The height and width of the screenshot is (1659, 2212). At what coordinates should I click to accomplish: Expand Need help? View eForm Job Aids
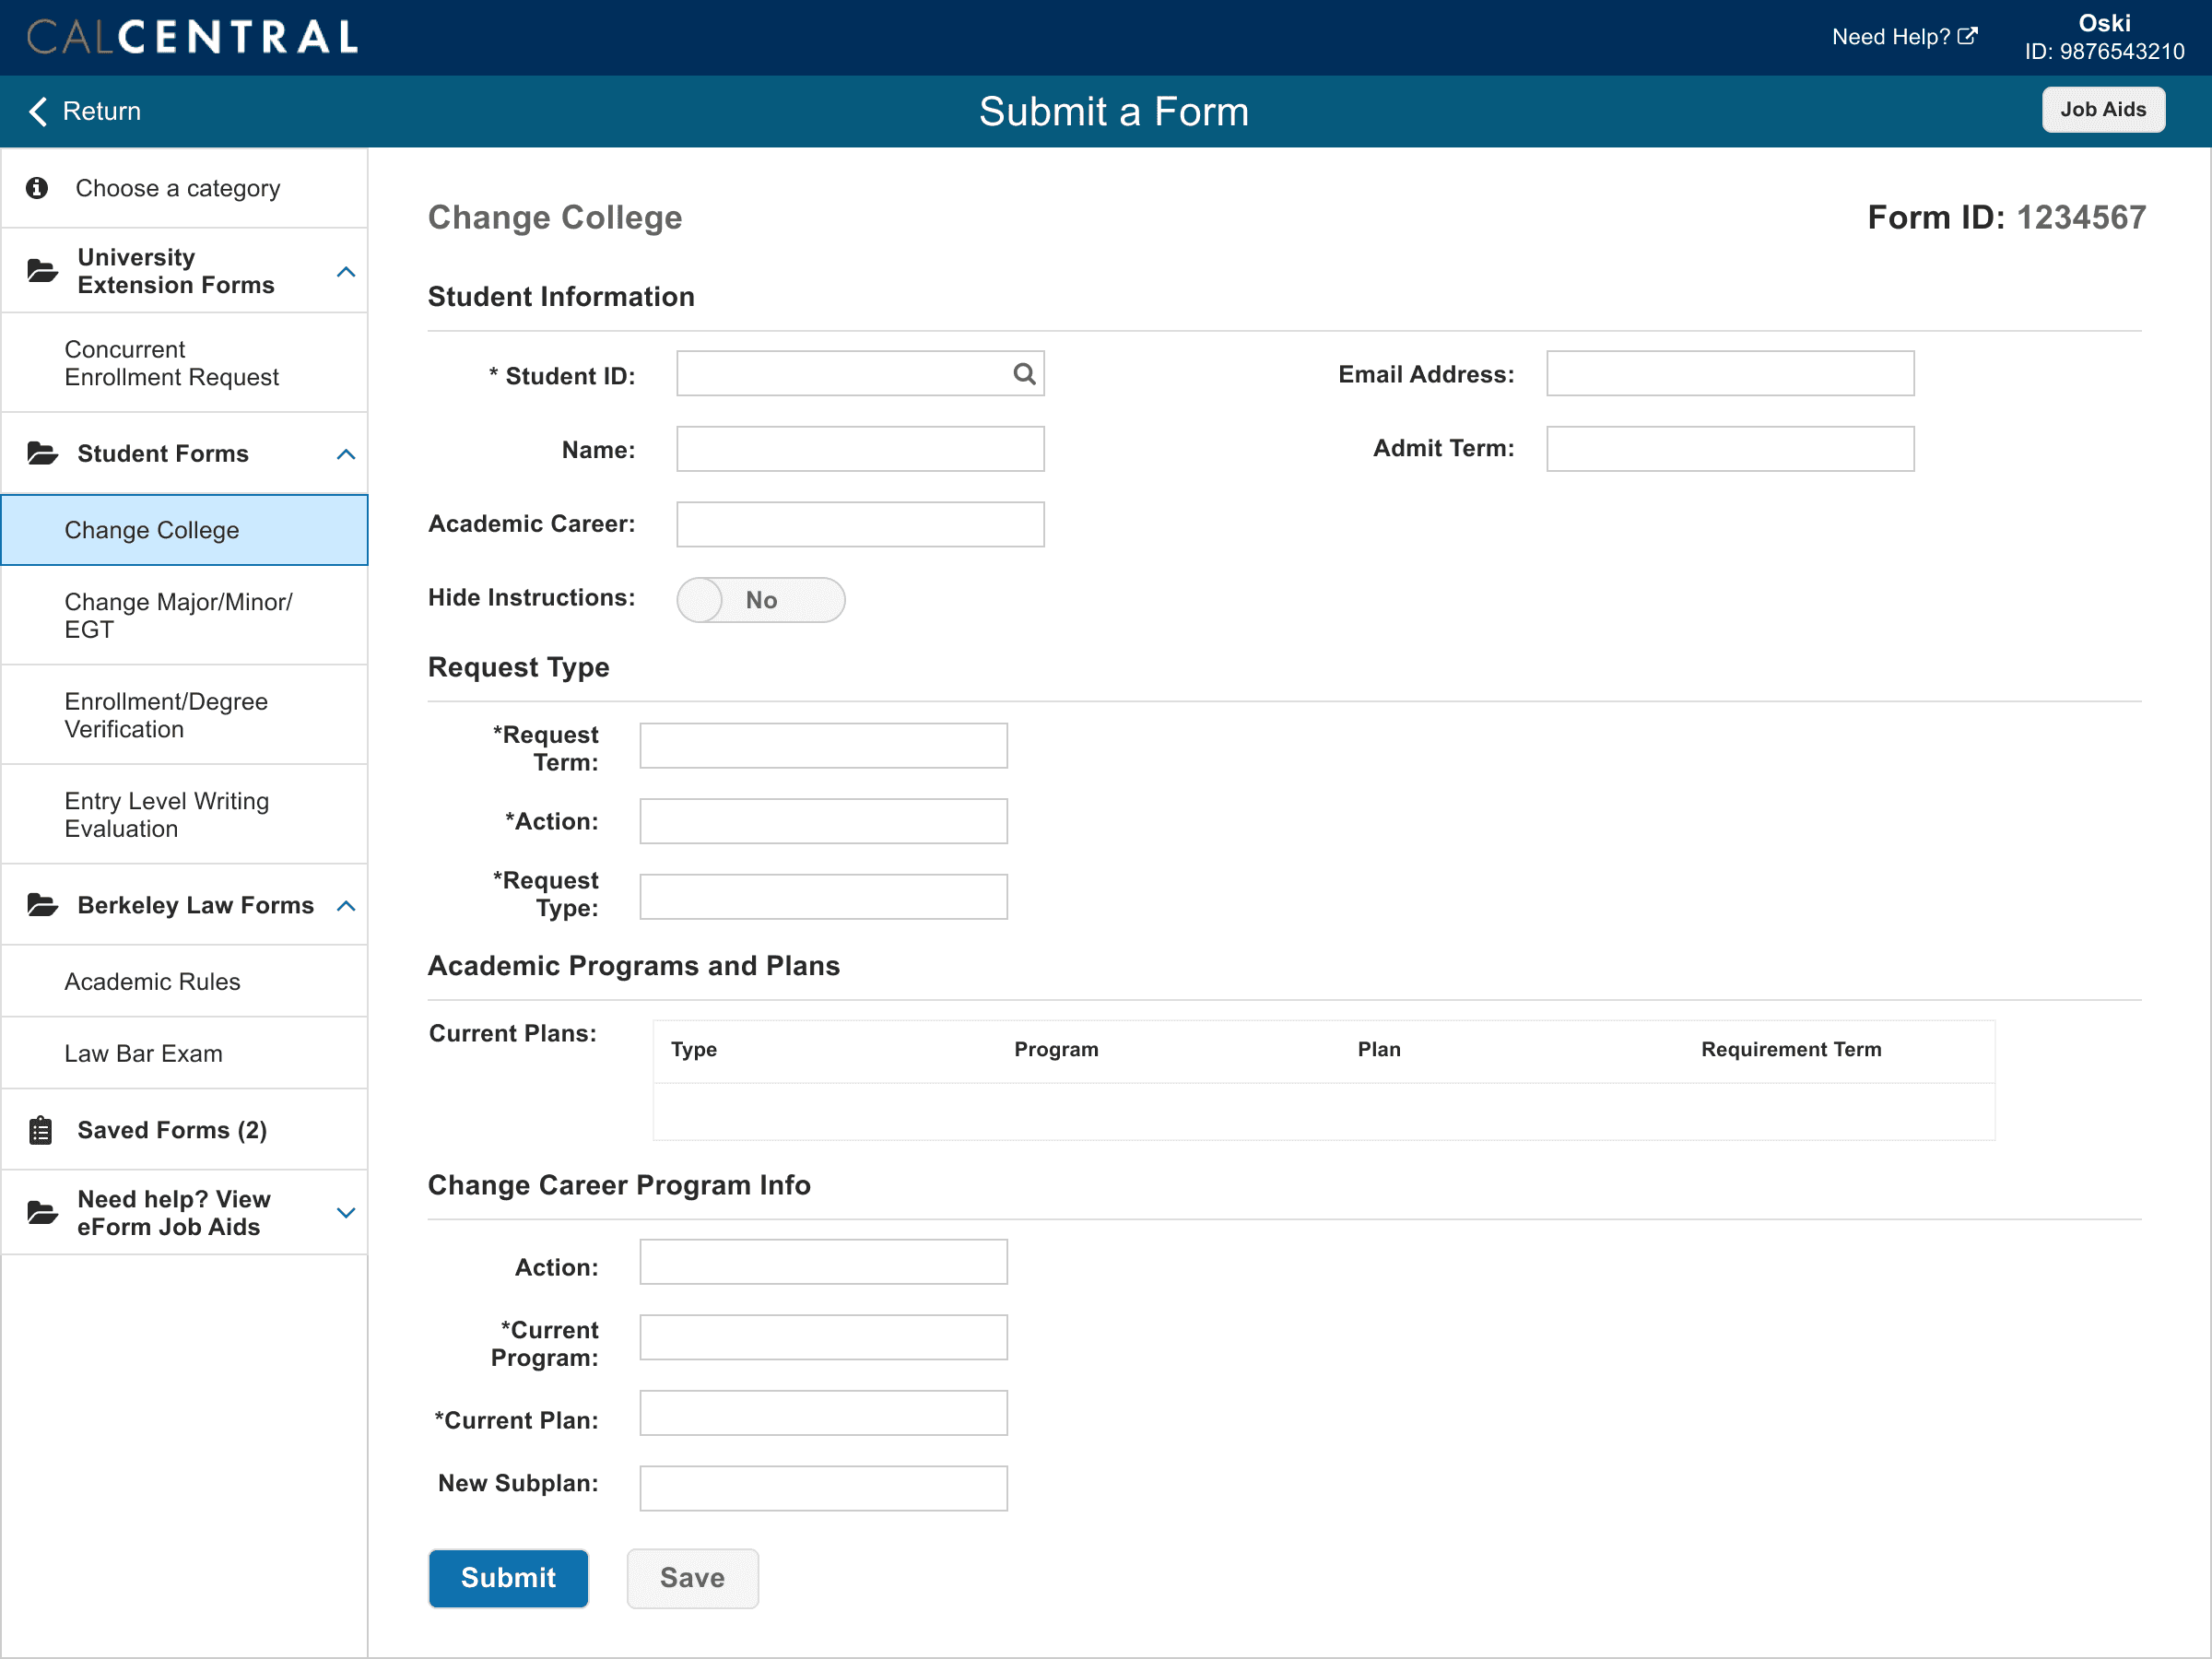tap(346, 1213)
